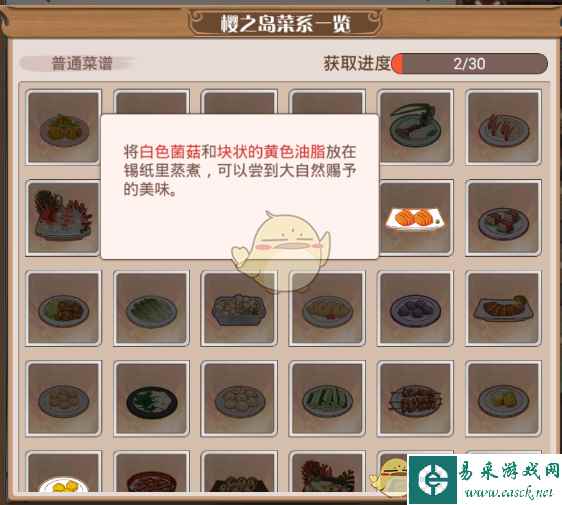Viewport: 562px width, 505px height.
Task: Choose the green leafy dish in third row
Action: click(152, 309)
